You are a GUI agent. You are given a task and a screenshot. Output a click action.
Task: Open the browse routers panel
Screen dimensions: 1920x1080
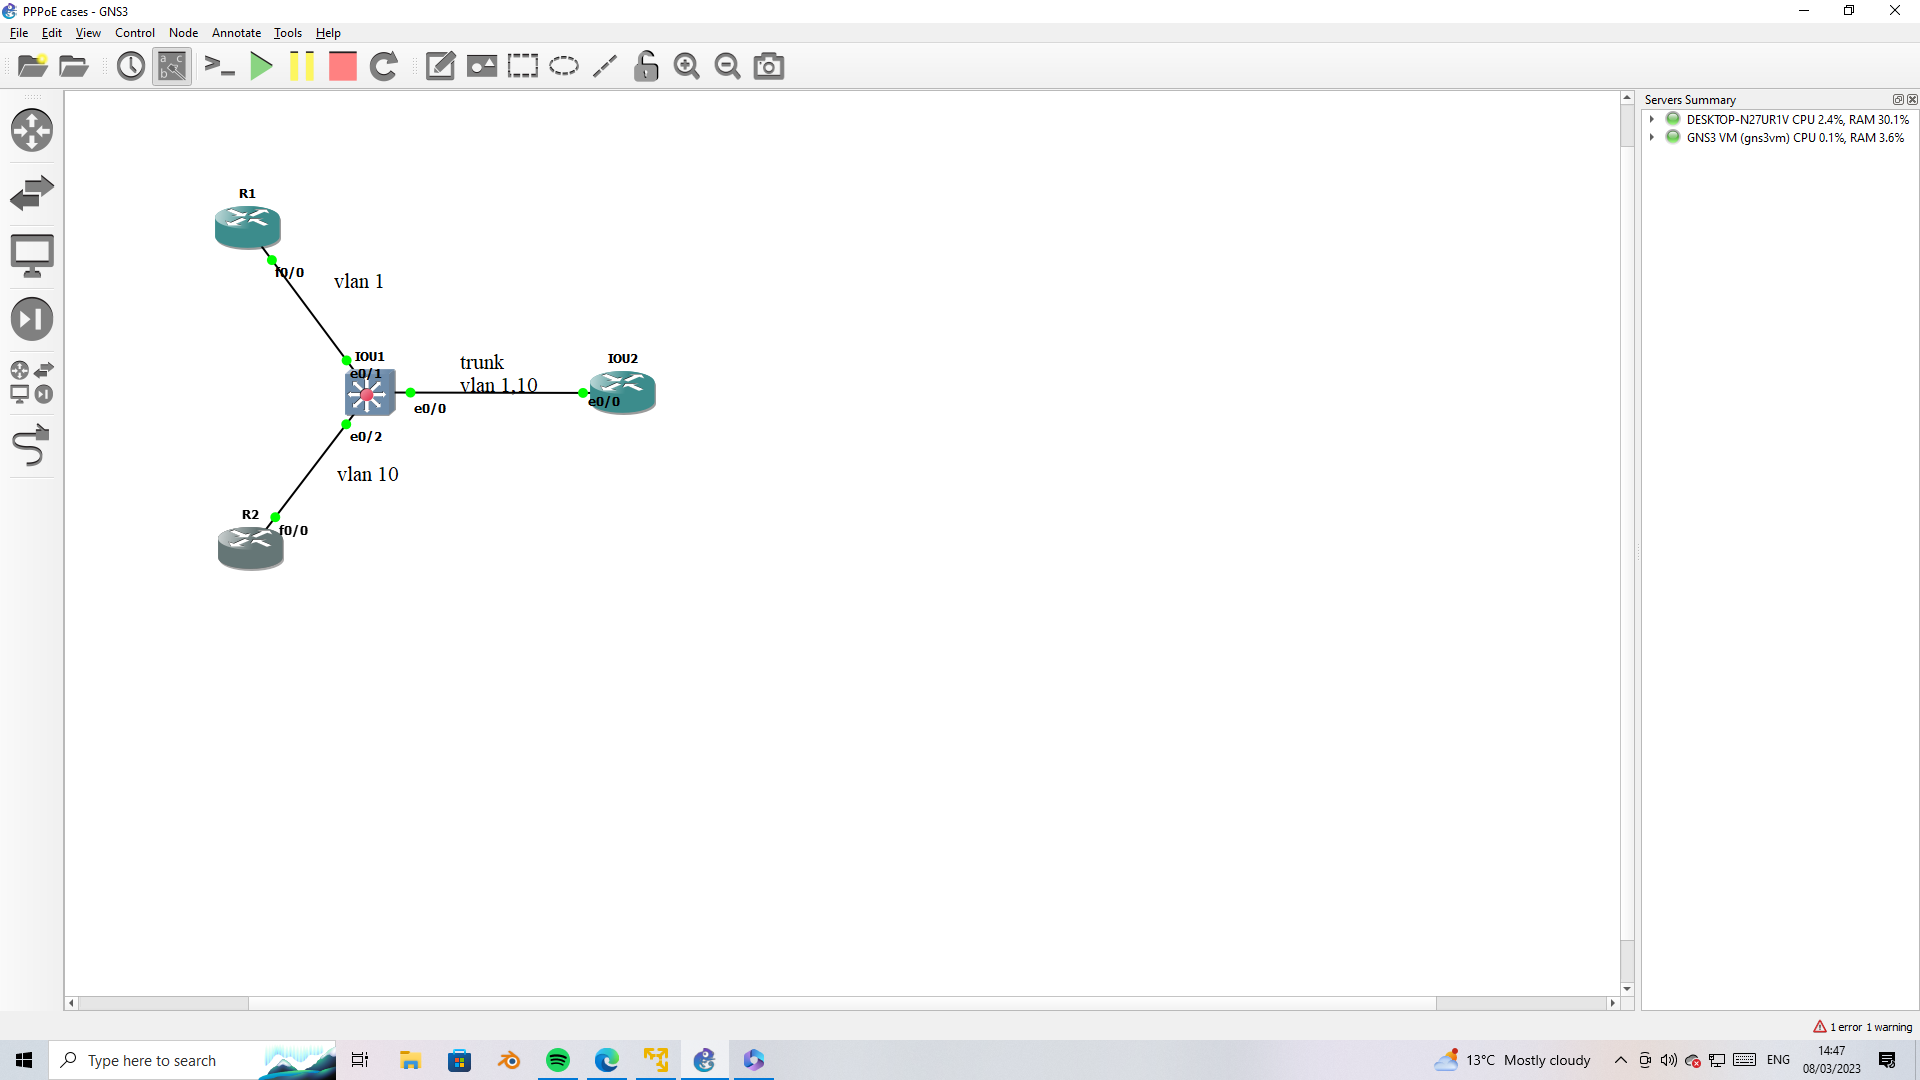tap(32, 130)
